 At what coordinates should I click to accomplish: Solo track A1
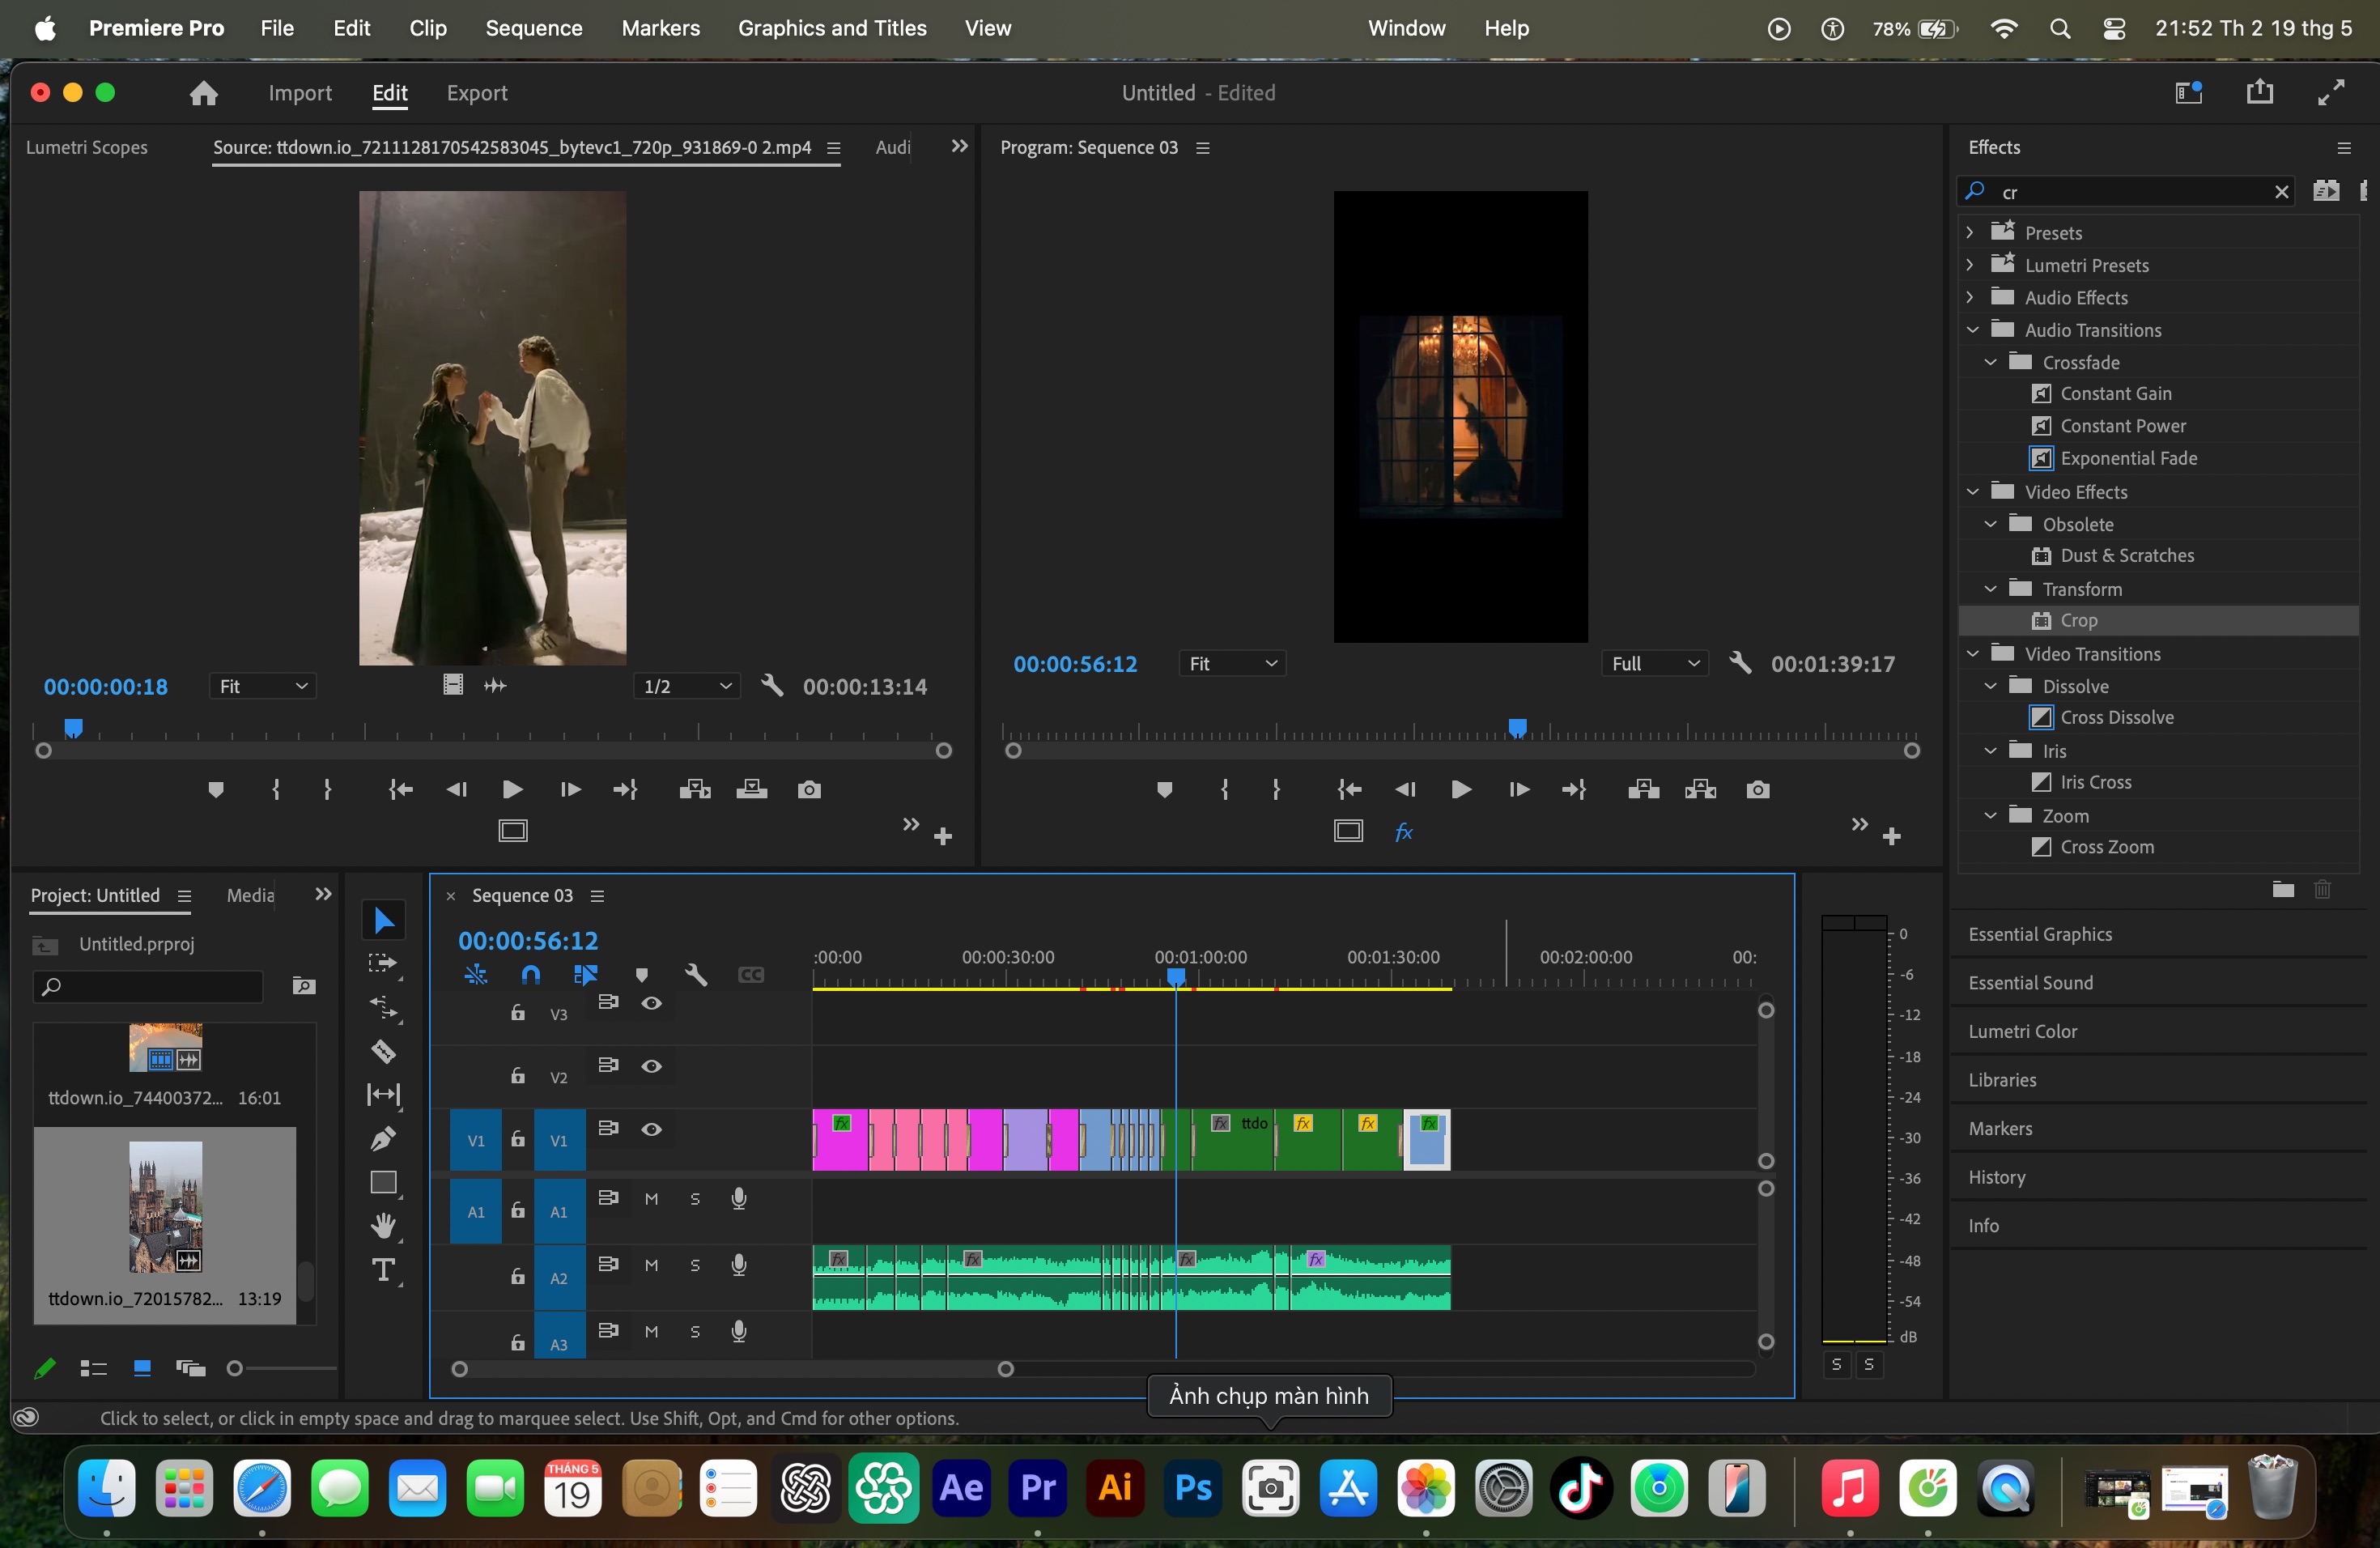pyautogui.click(x=695, y=1199)
